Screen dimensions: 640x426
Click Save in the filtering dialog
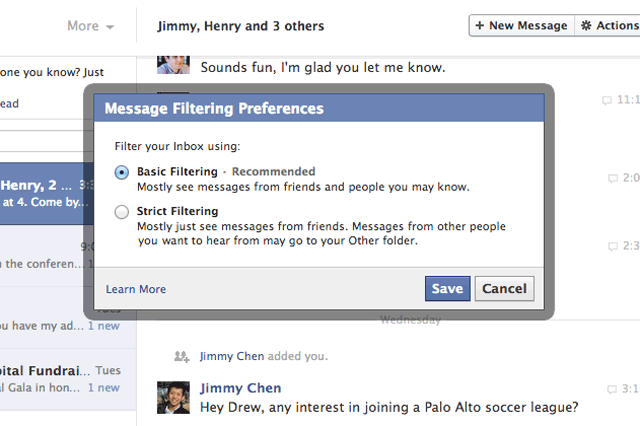447,289
